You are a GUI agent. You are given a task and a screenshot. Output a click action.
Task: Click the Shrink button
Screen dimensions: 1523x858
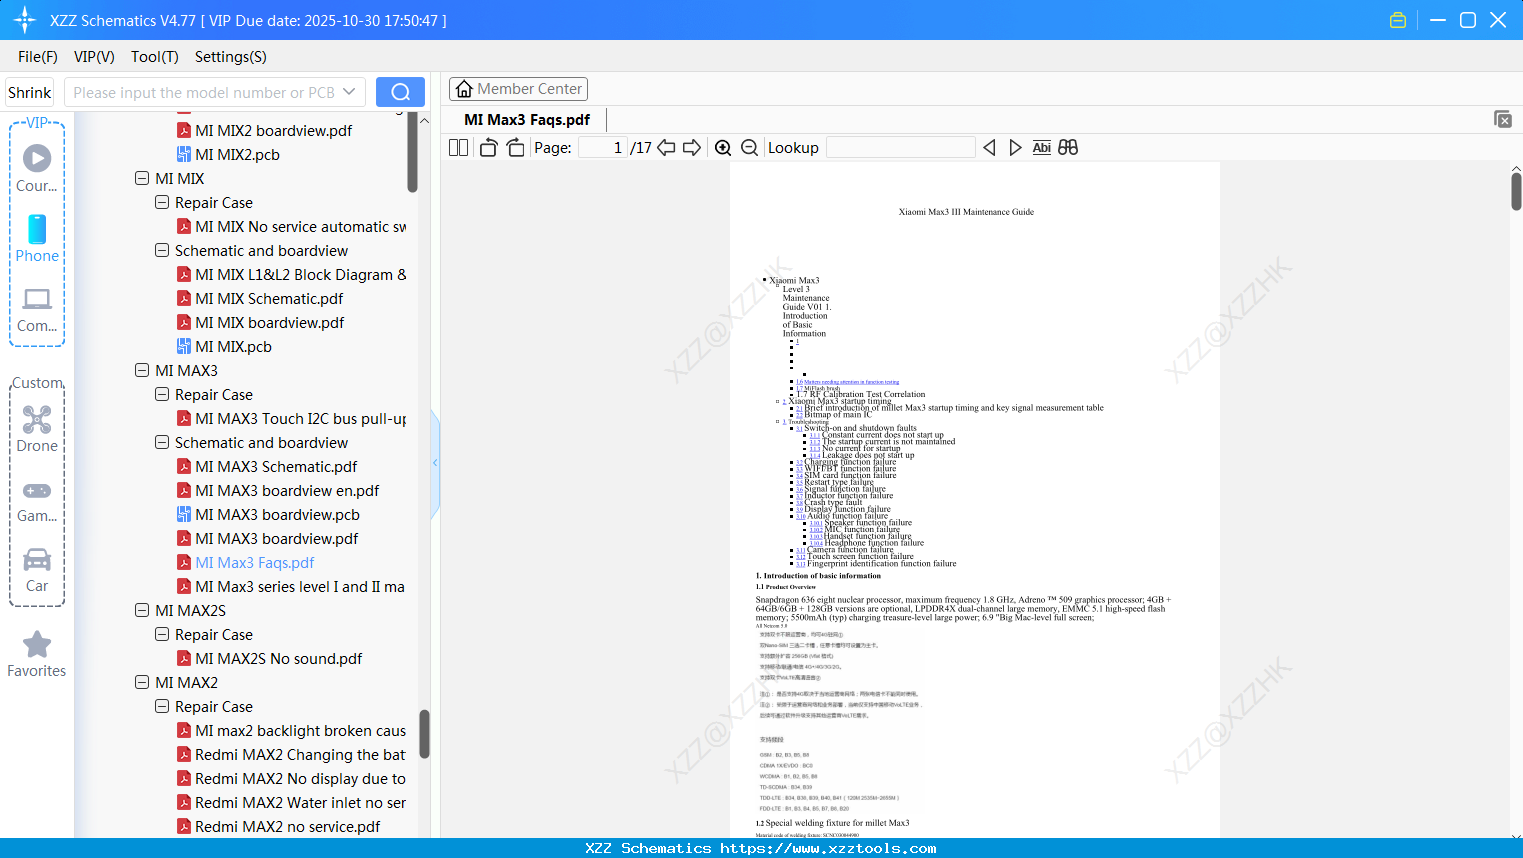[30, 92]
